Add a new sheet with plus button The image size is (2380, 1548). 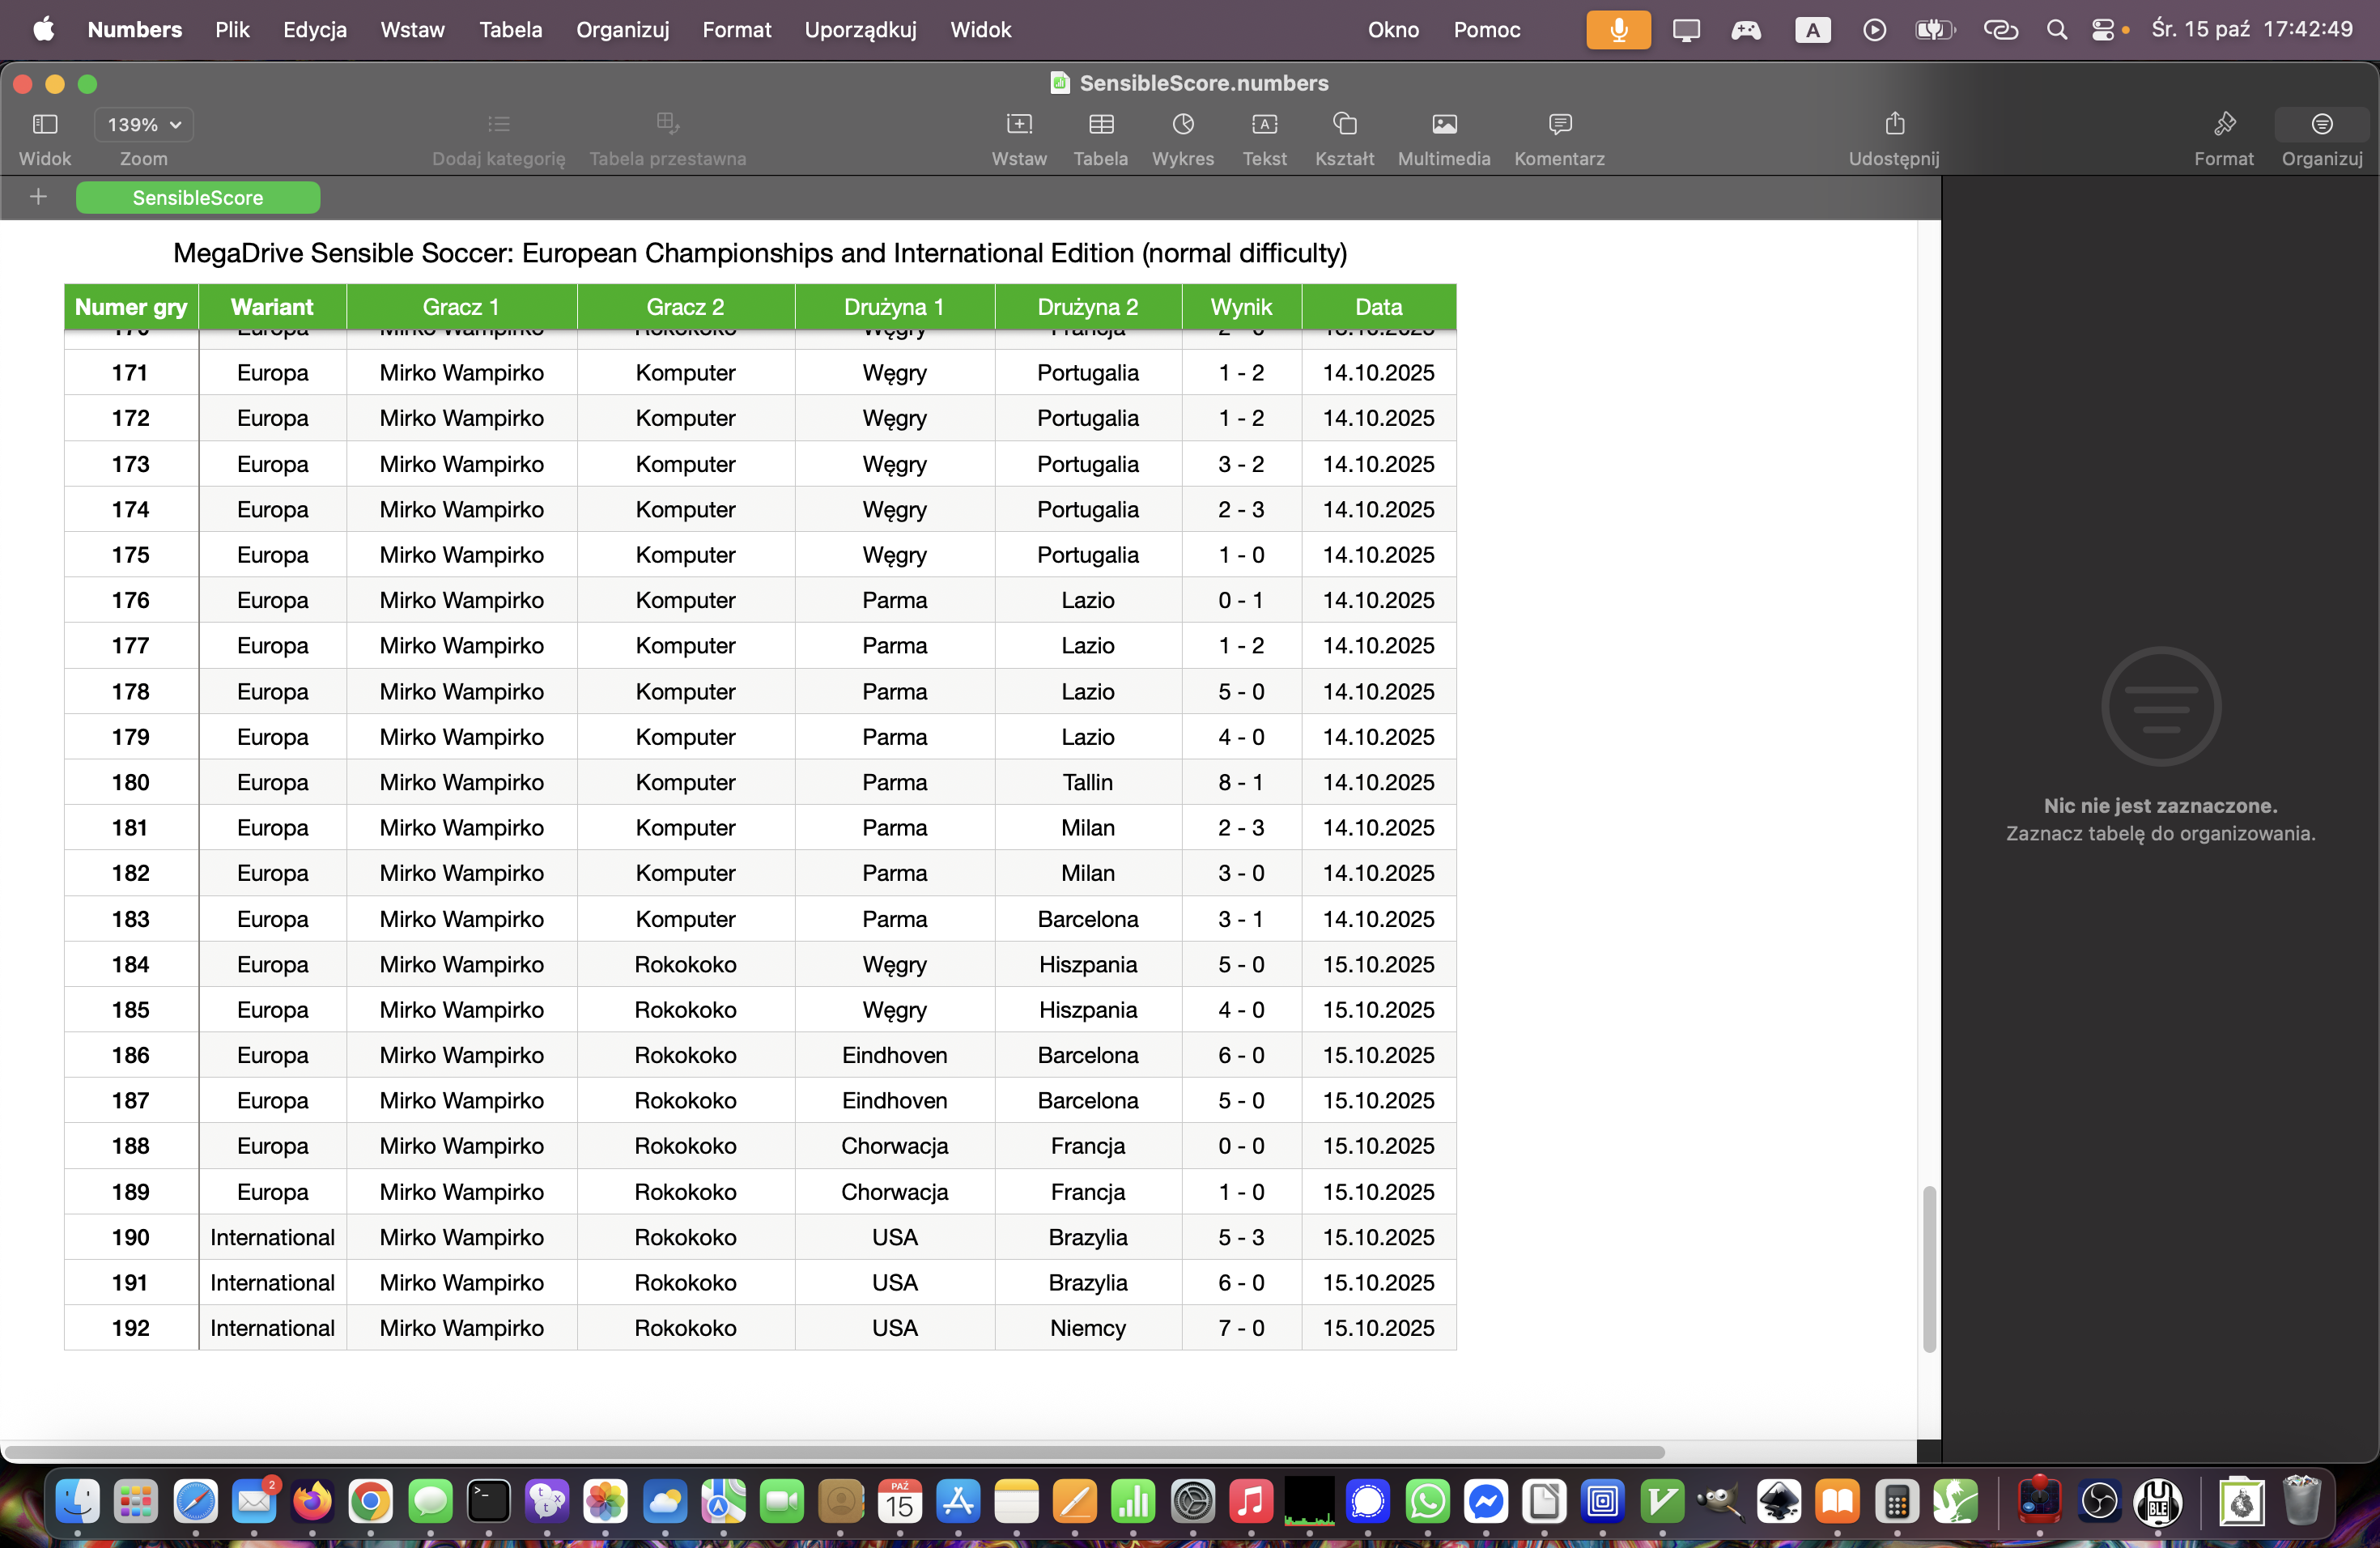tap(38, 197)
